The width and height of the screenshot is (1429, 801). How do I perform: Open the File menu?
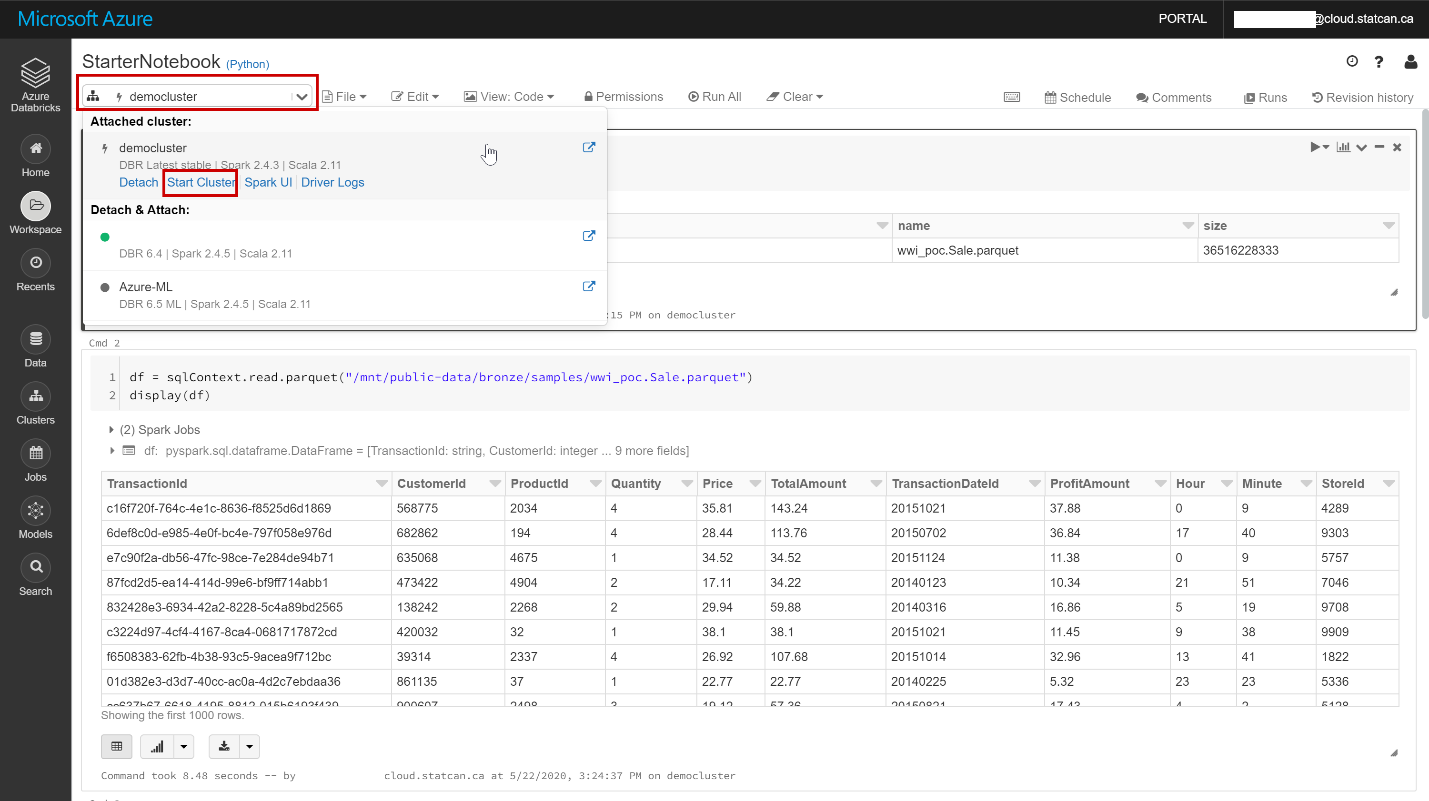pyautogui.click(x=344, y=97)
